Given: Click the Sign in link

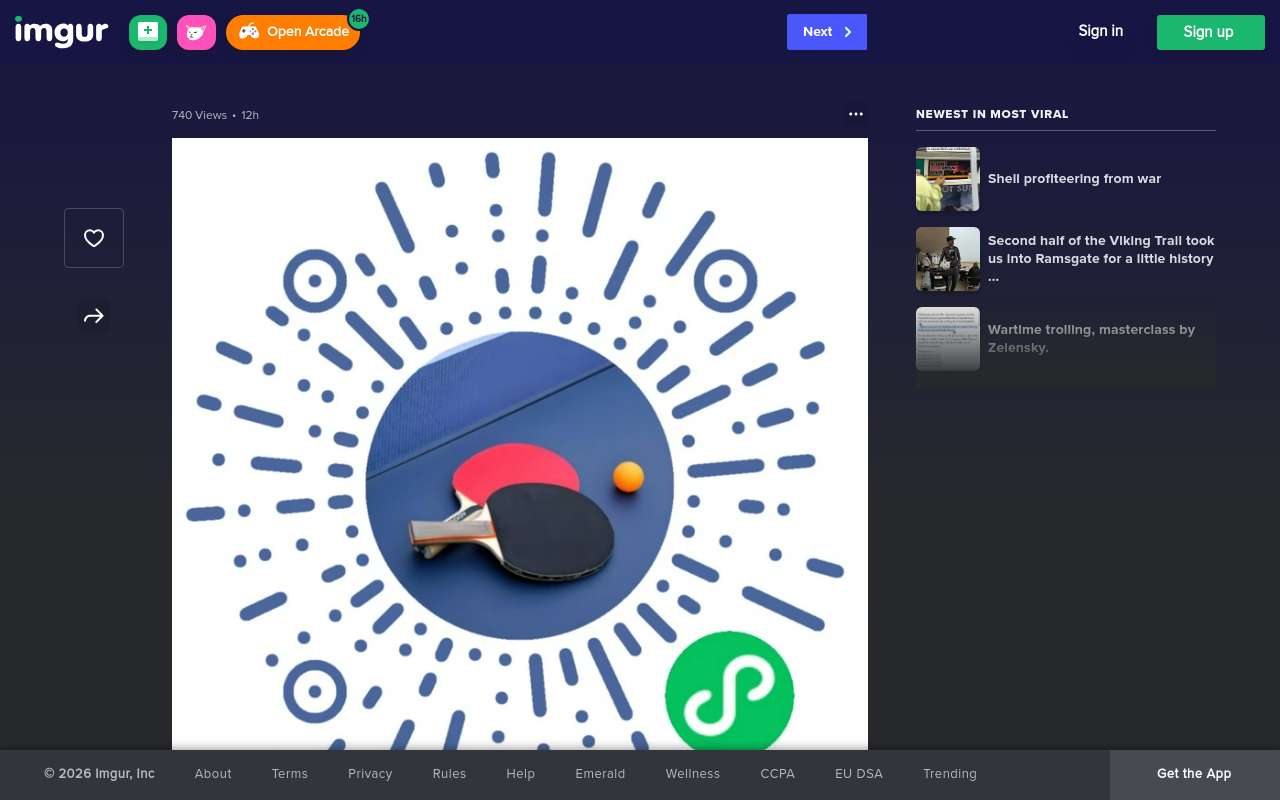Looking at the screenshot, I should (1100, 31).
